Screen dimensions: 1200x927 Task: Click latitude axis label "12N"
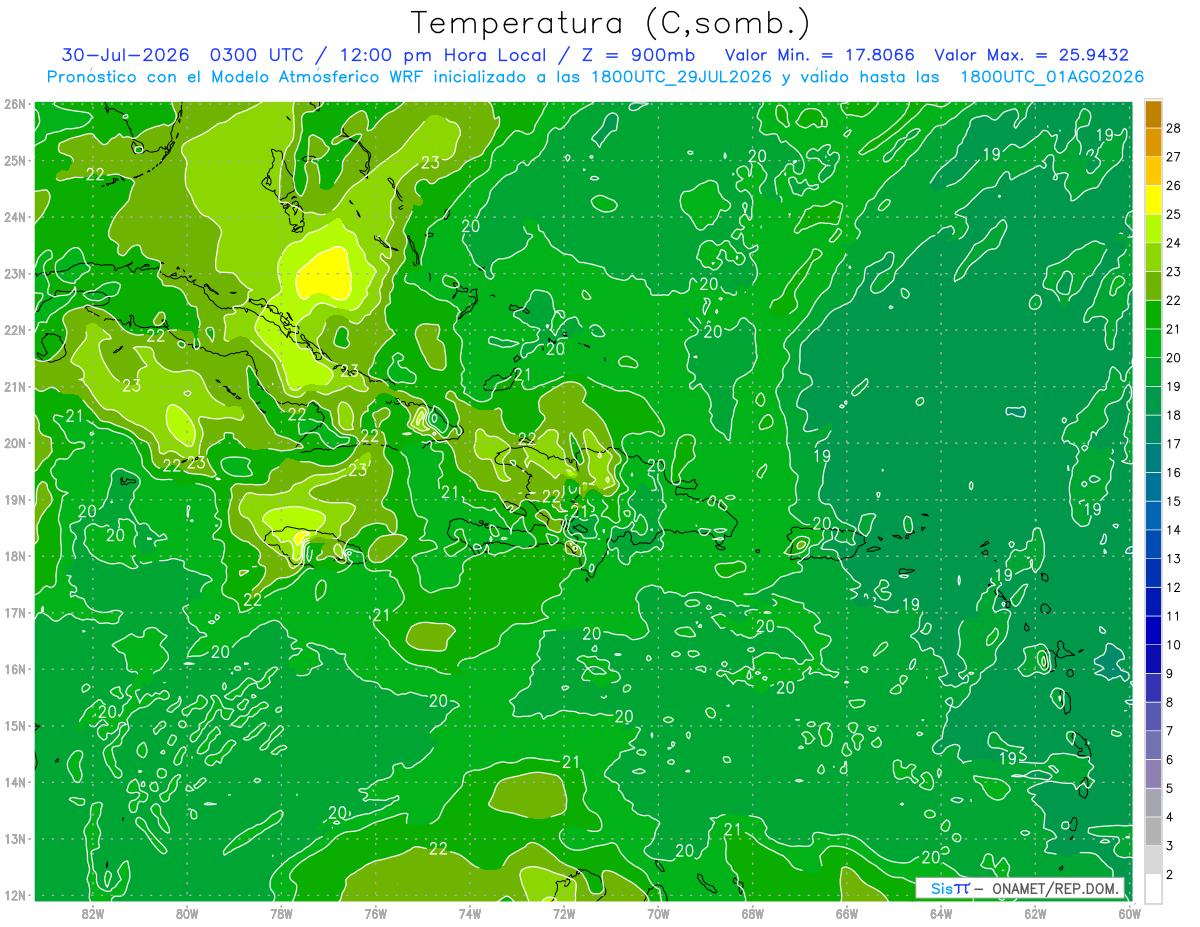(14, 895)
